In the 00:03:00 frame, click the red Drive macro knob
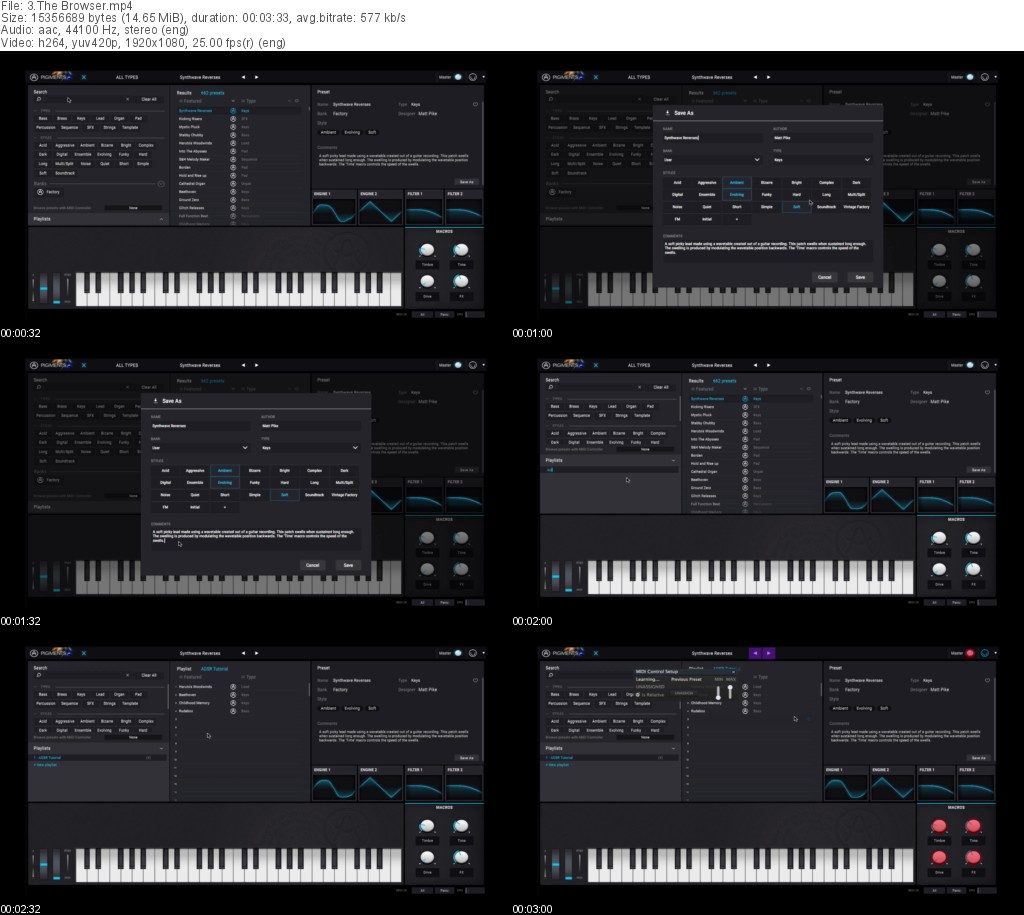 pos(939,858)
